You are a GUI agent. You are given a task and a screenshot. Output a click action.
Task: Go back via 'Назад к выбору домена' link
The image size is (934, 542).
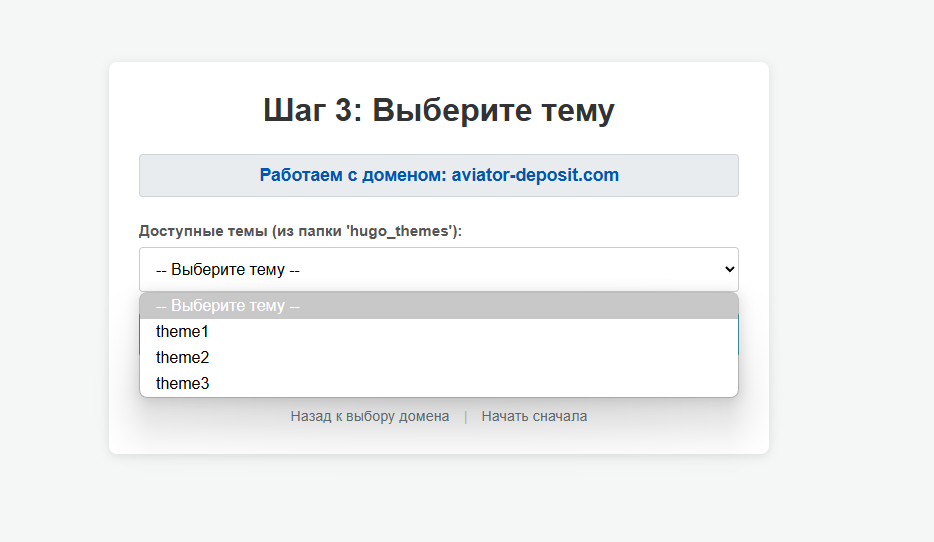tap(370, 416)
